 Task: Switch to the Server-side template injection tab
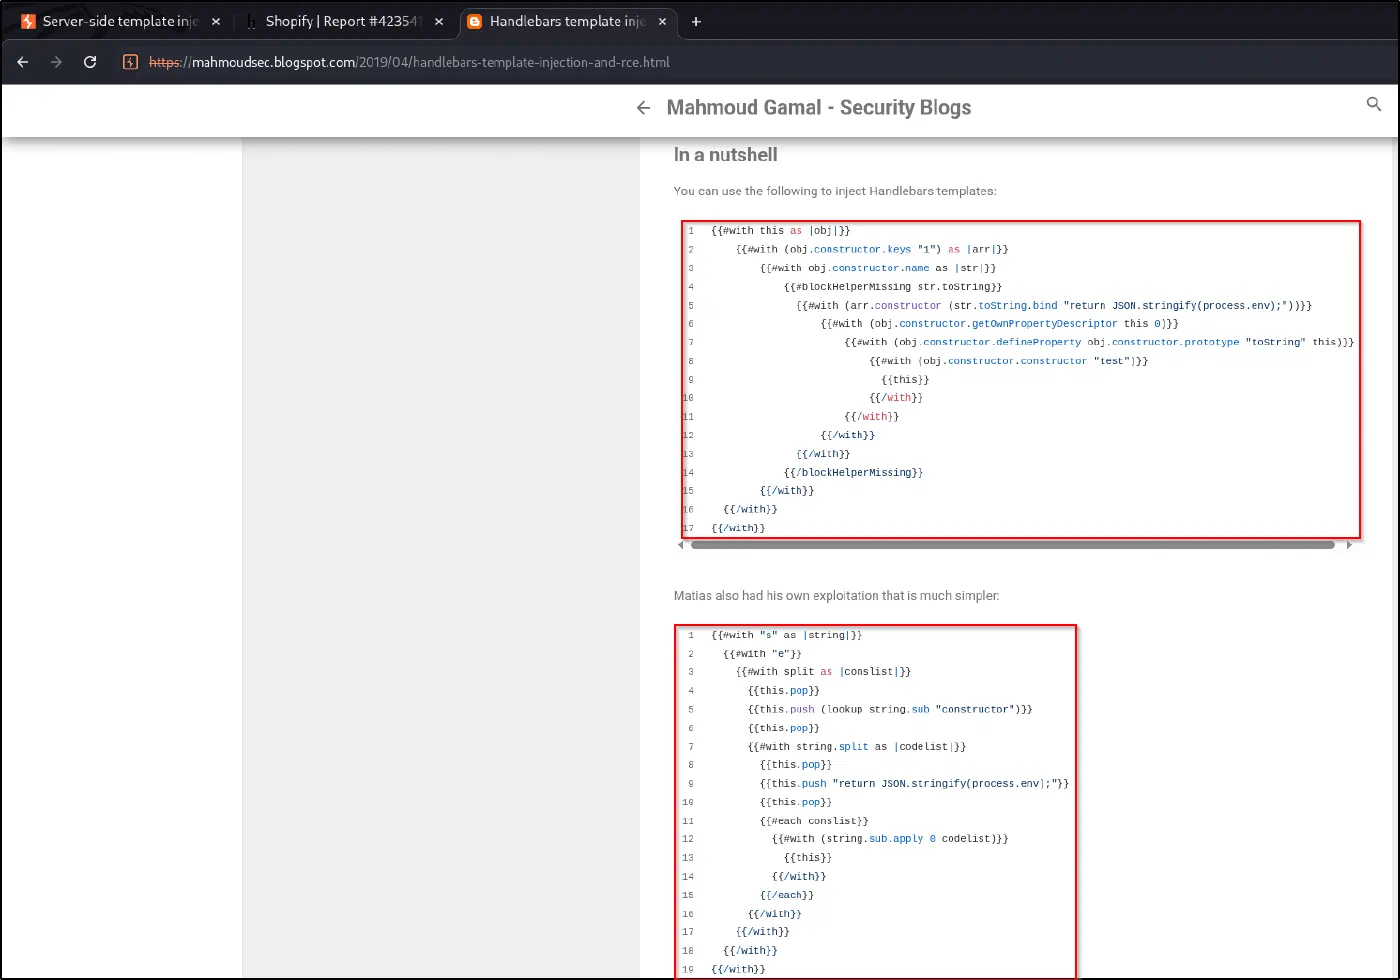point(120,21)
